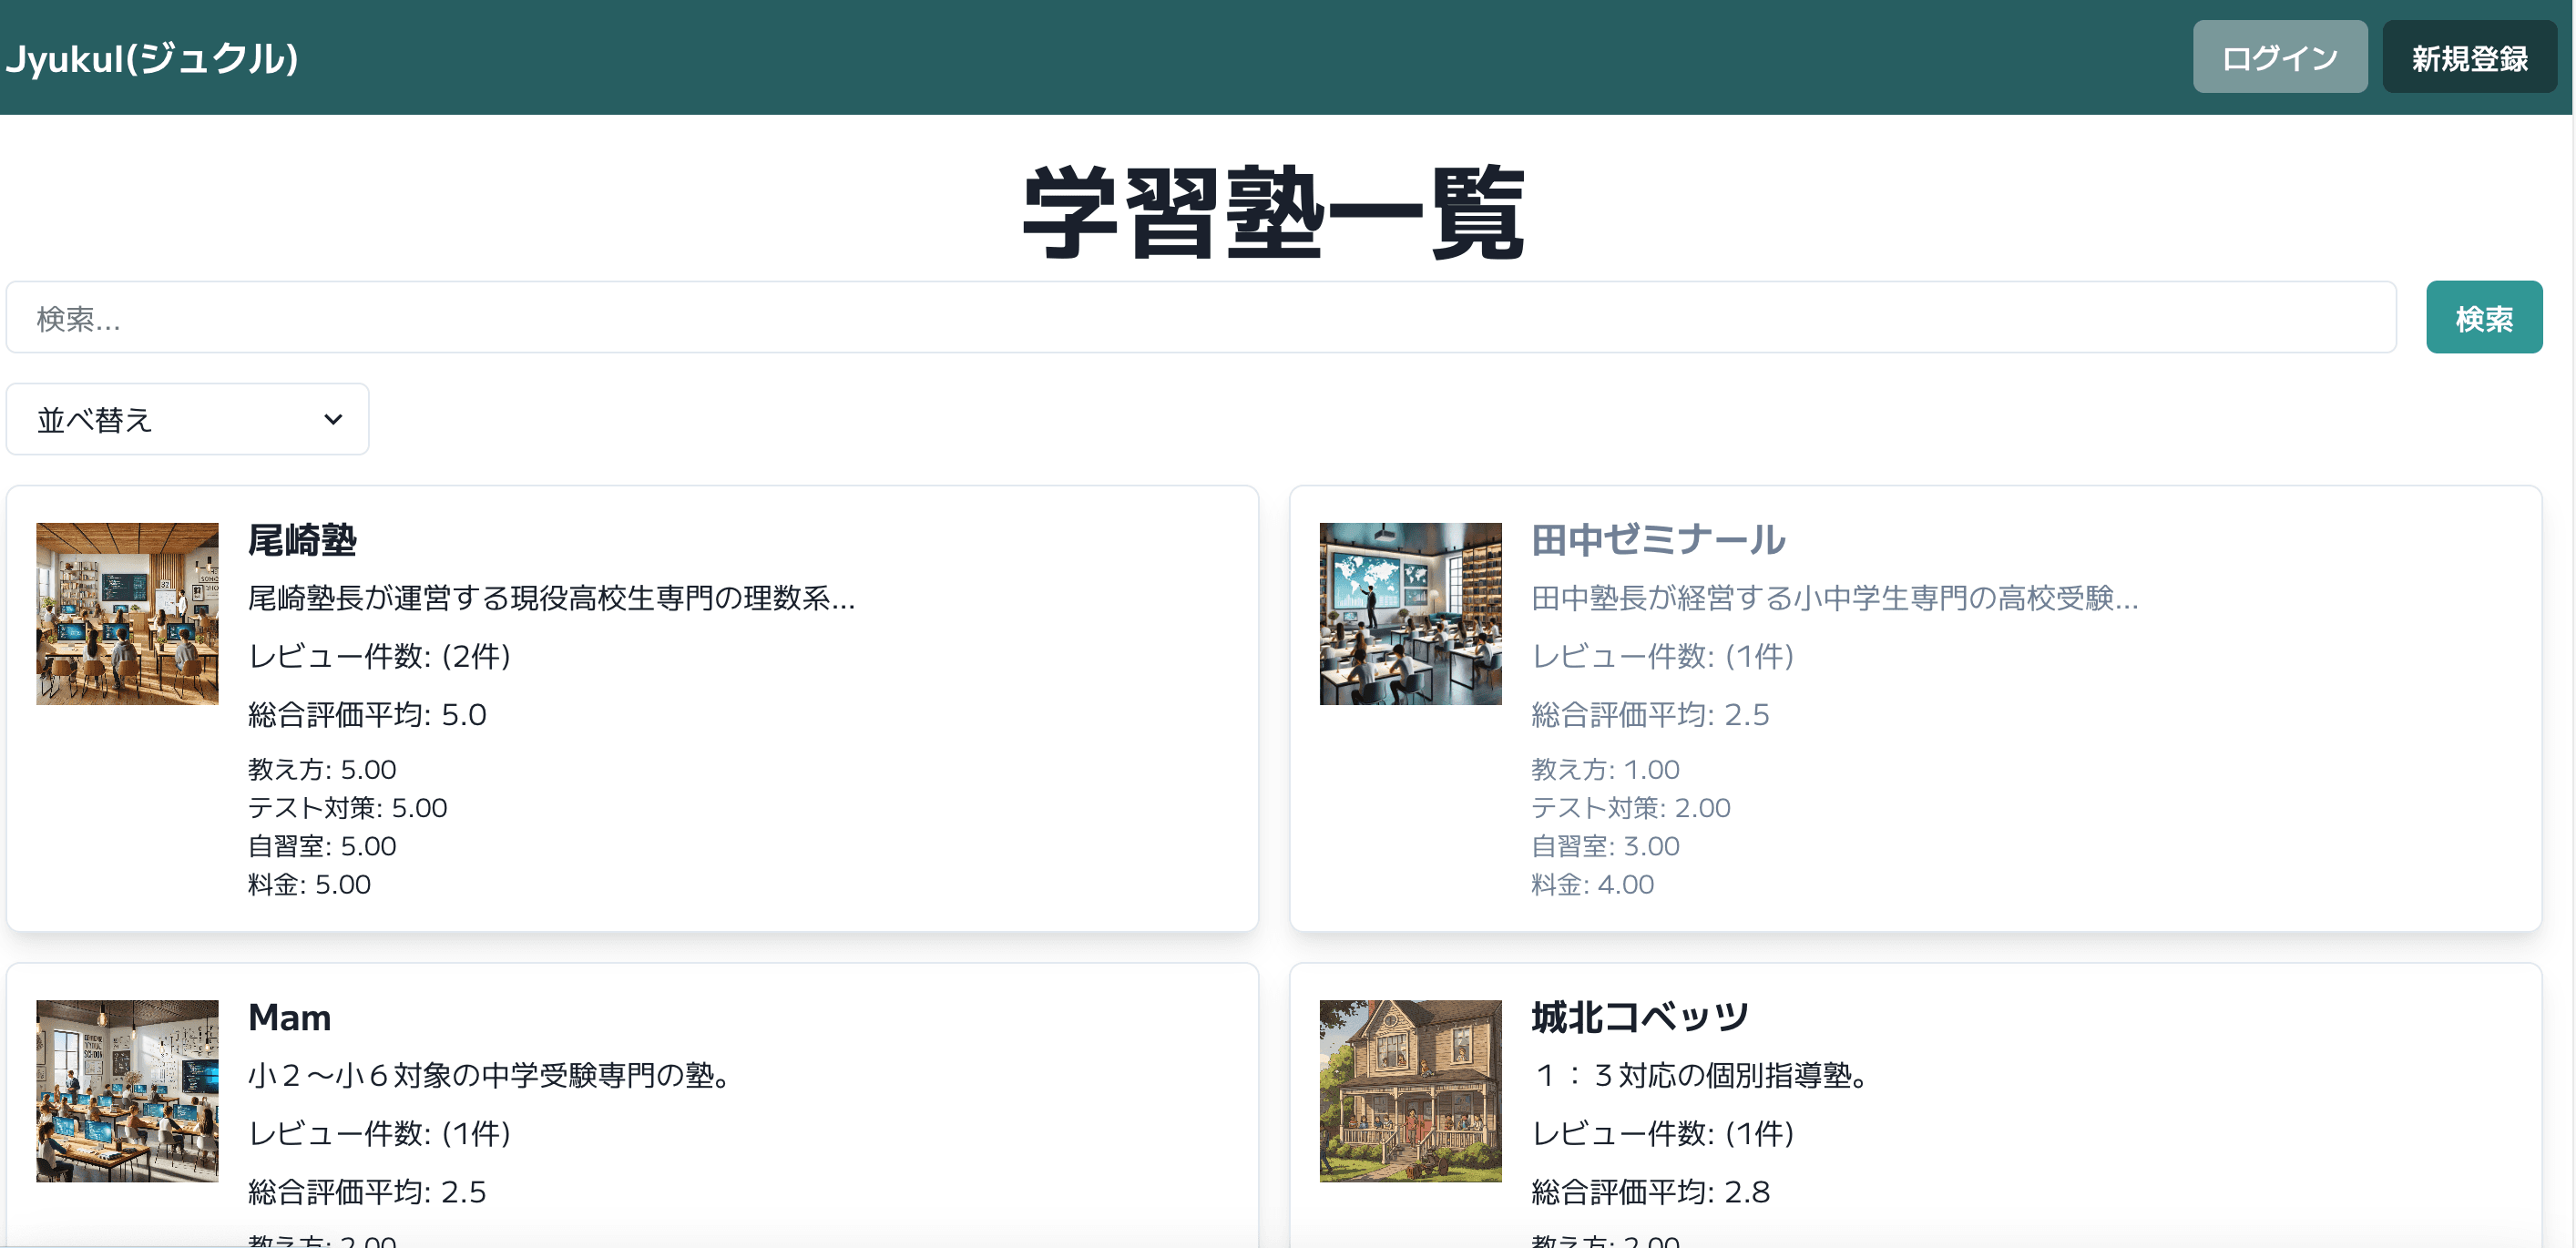Image resolution: width=2576 pixels, height=1248 pixels.
Task: Click レビュー件数: (1件) in 城北コベッツ card
Action: 1662,1133
